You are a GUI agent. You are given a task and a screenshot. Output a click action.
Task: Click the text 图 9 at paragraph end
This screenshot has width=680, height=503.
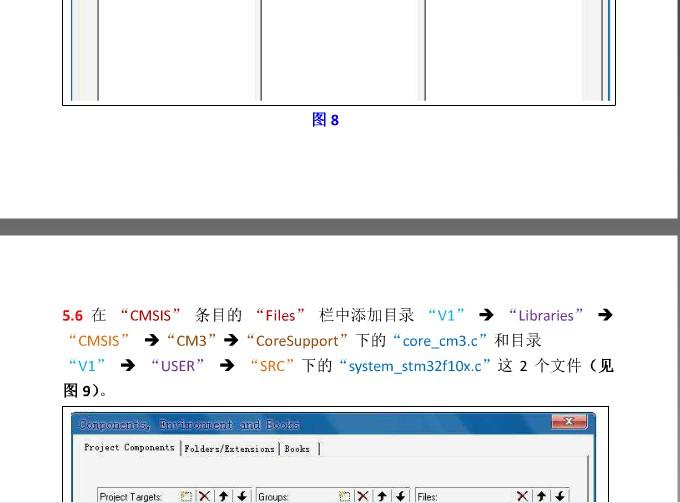coord(77,391)
